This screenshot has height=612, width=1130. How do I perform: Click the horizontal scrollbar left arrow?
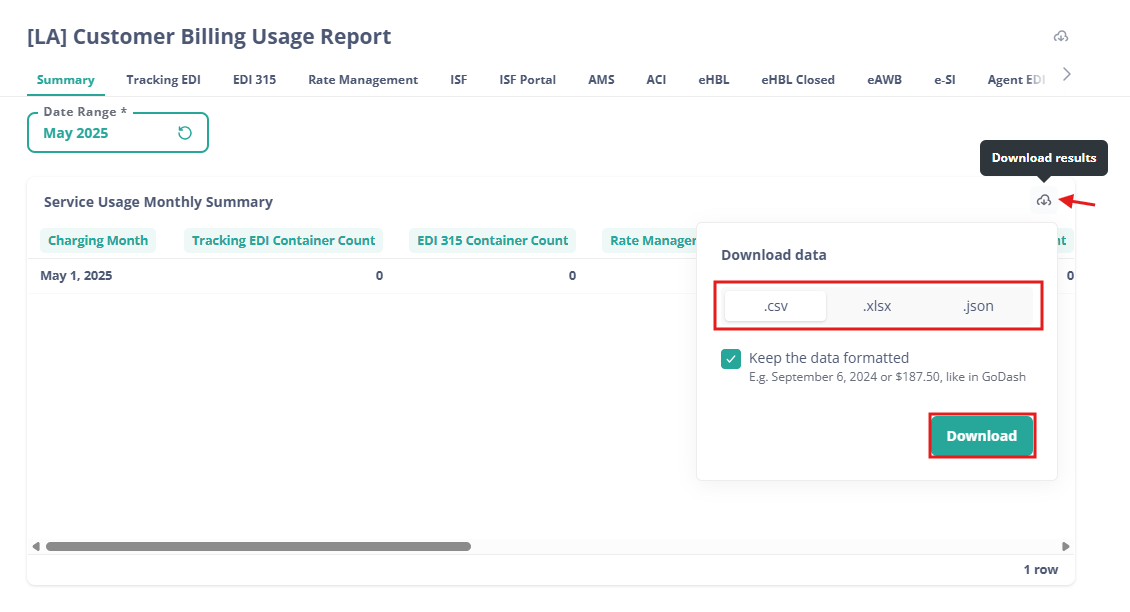(x=36, y=546)
